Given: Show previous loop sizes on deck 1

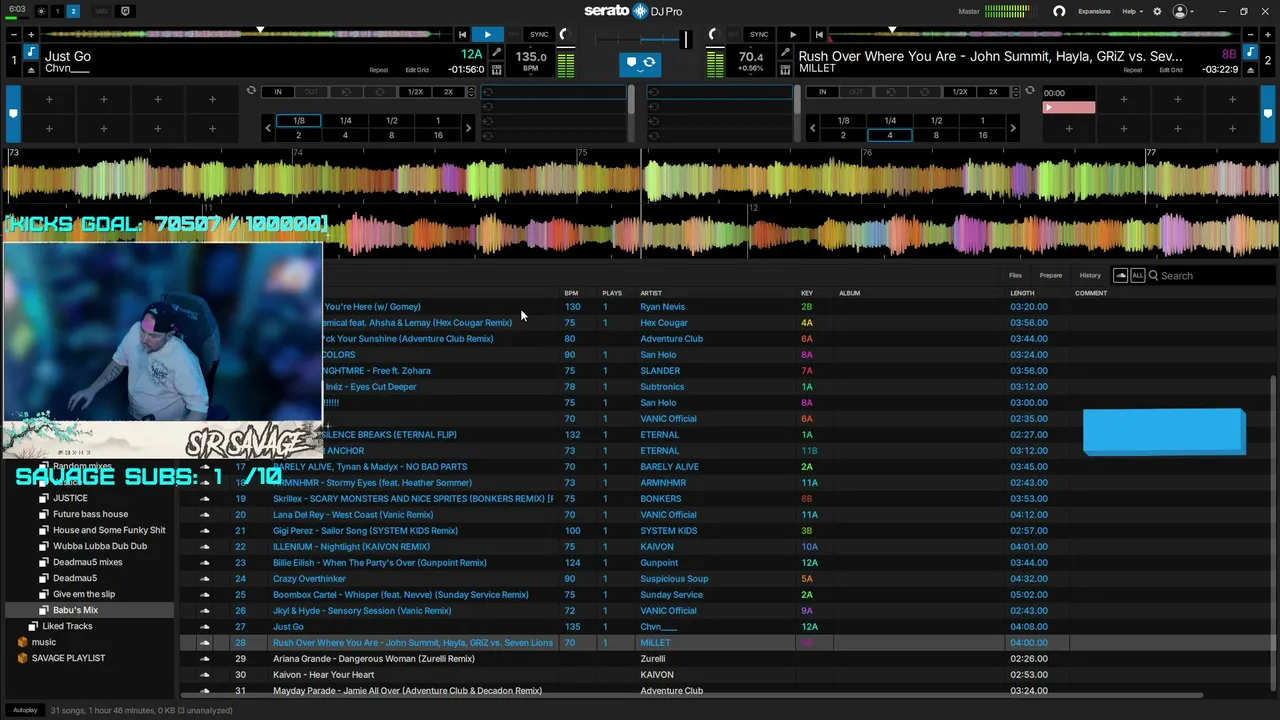Looking at the screenshot, I should pos(268,128).
